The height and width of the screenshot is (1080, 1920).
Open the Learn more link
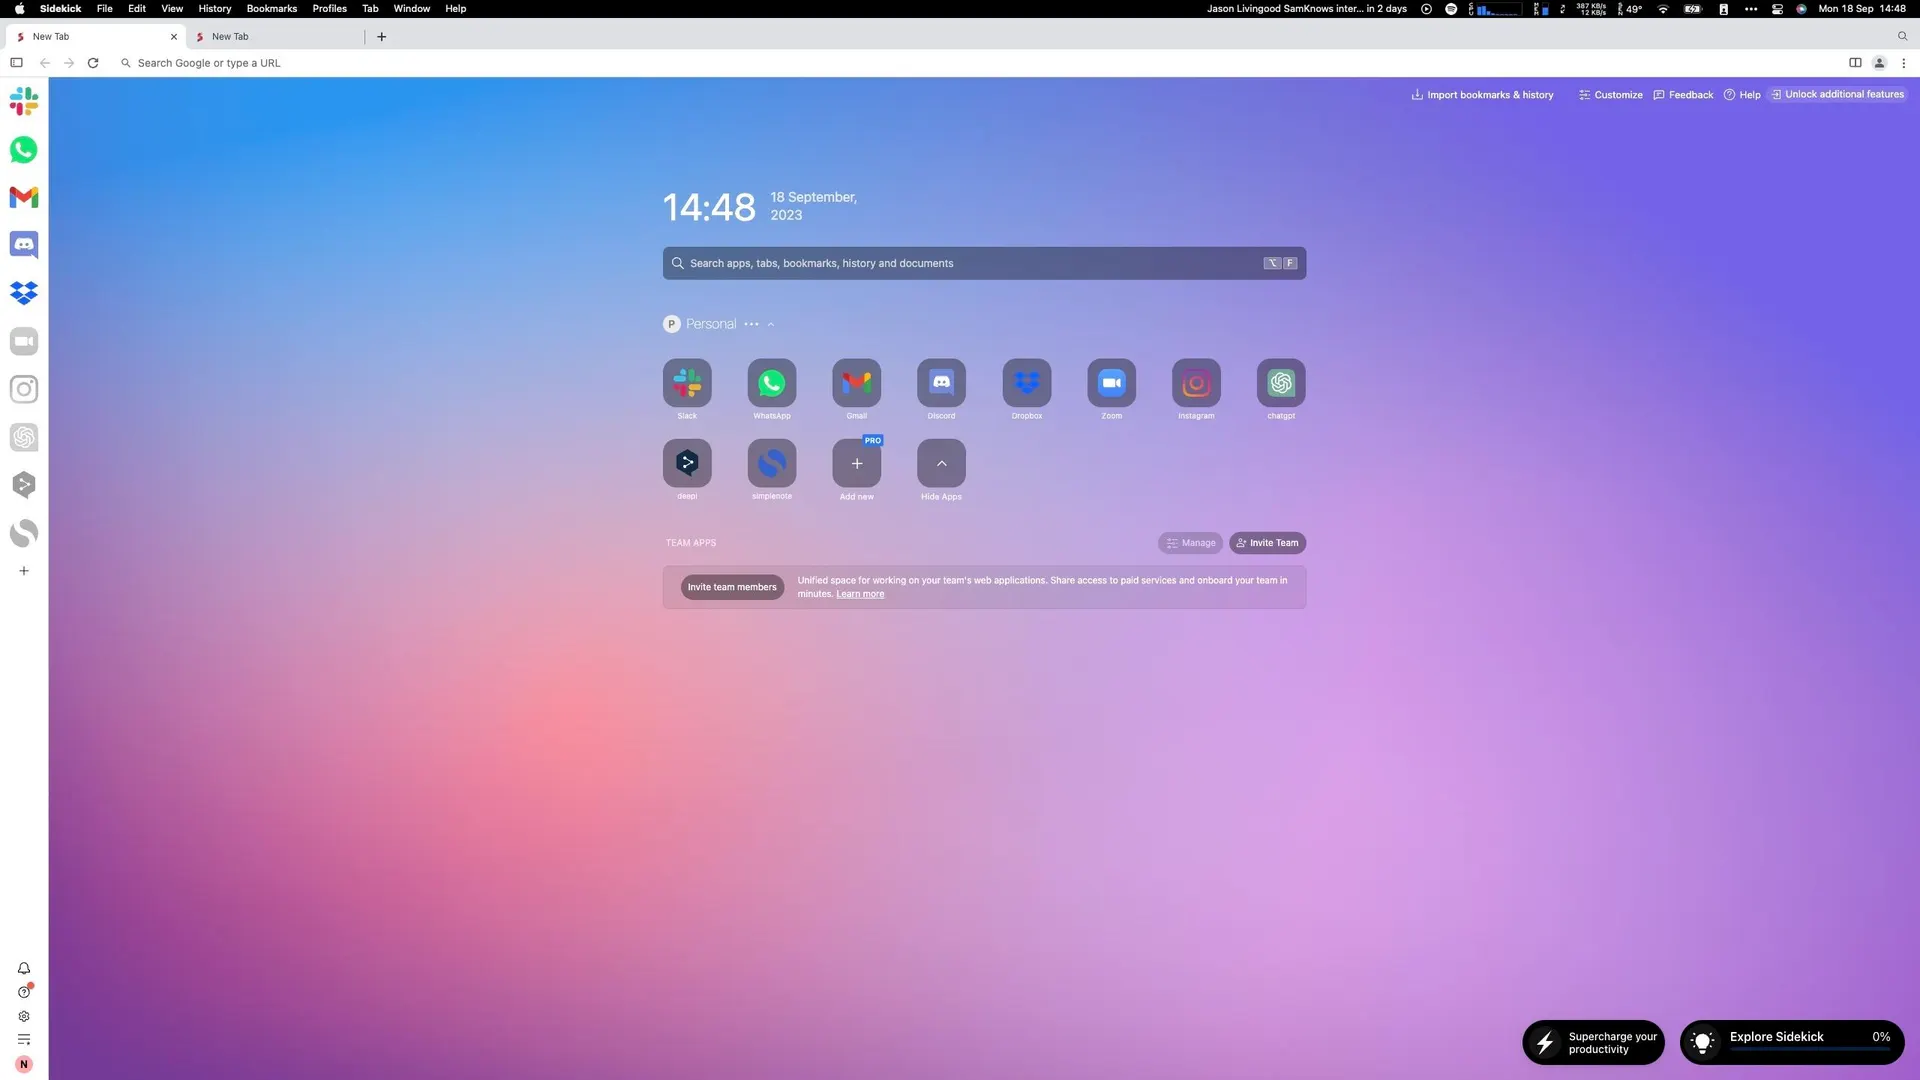coord(859,593)
